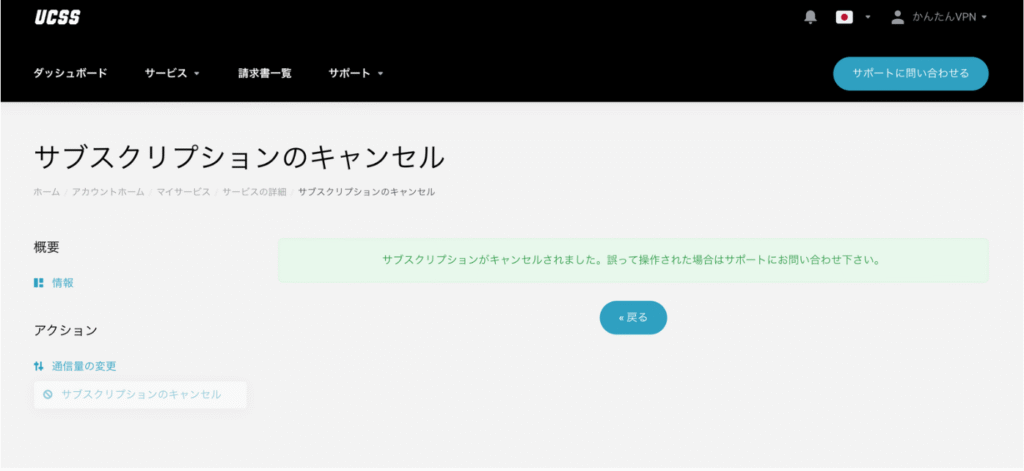The height and width of the screenshot is (471, 1024).
Task: Click the アカウントホーム breadcrumb link
Action: pyautogui.click(x=108, y=191)
